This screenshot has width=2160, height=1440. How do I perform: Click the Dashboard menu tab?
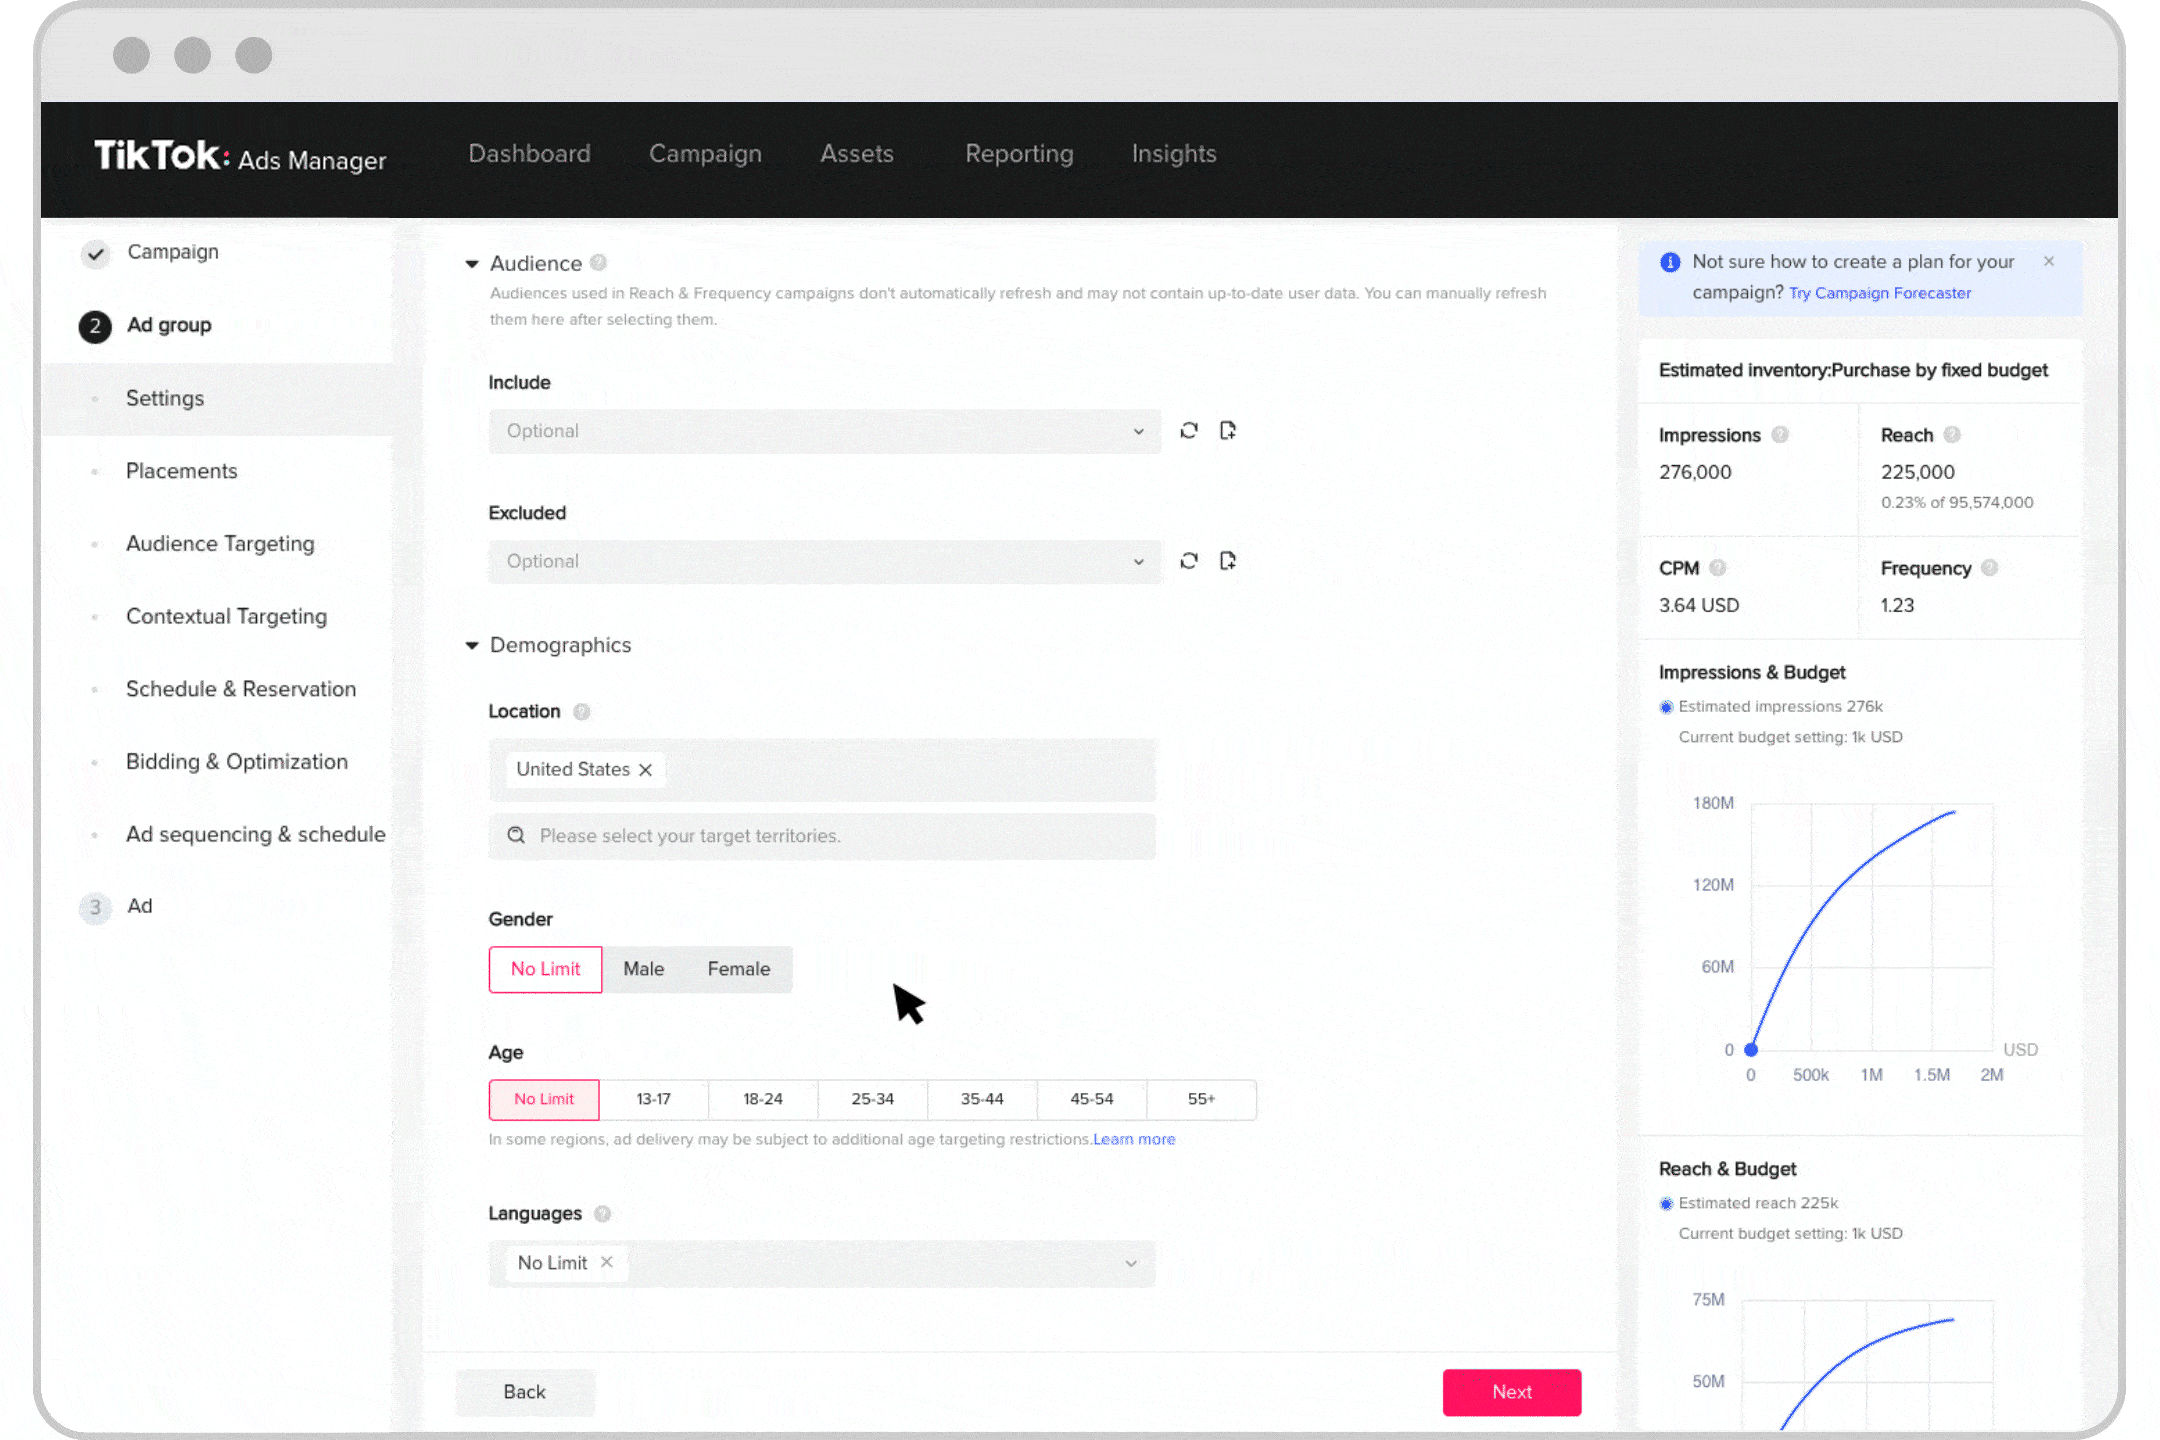[x=527, y=153]
